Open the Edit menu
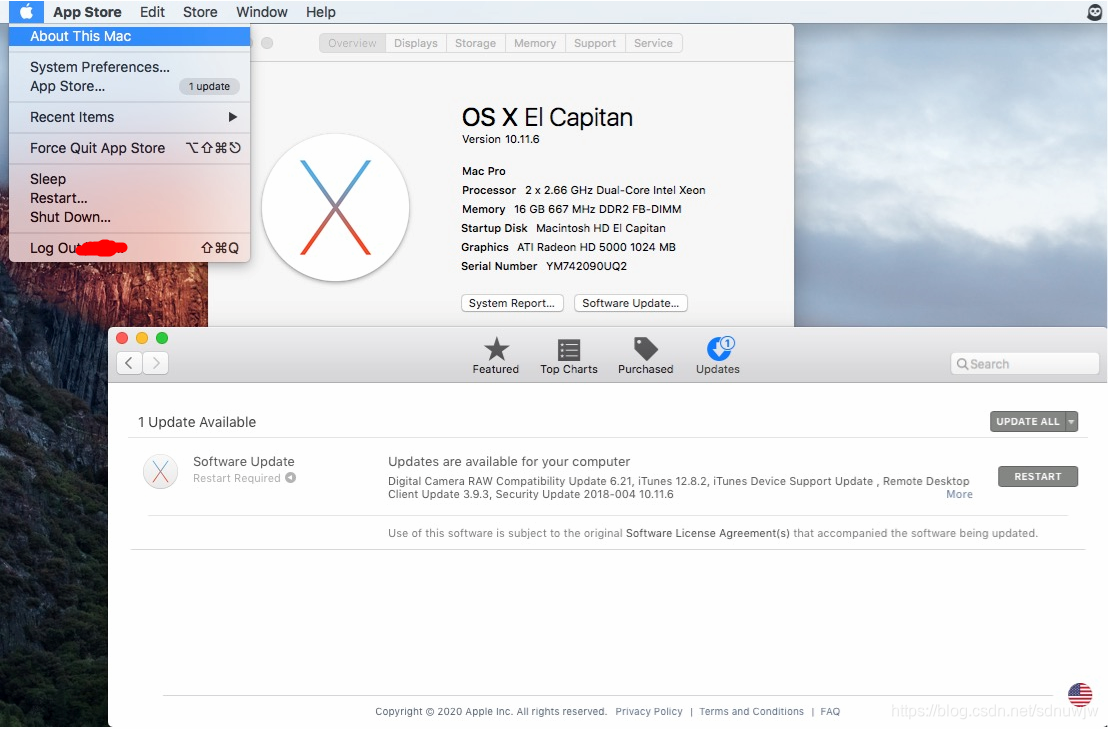This screenshot has height=729, width=1108. click(x=152, y=12)
